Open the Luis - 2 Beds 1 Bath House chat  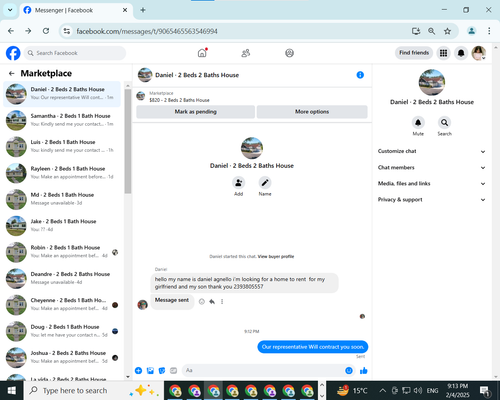click(x=63, y=146)
